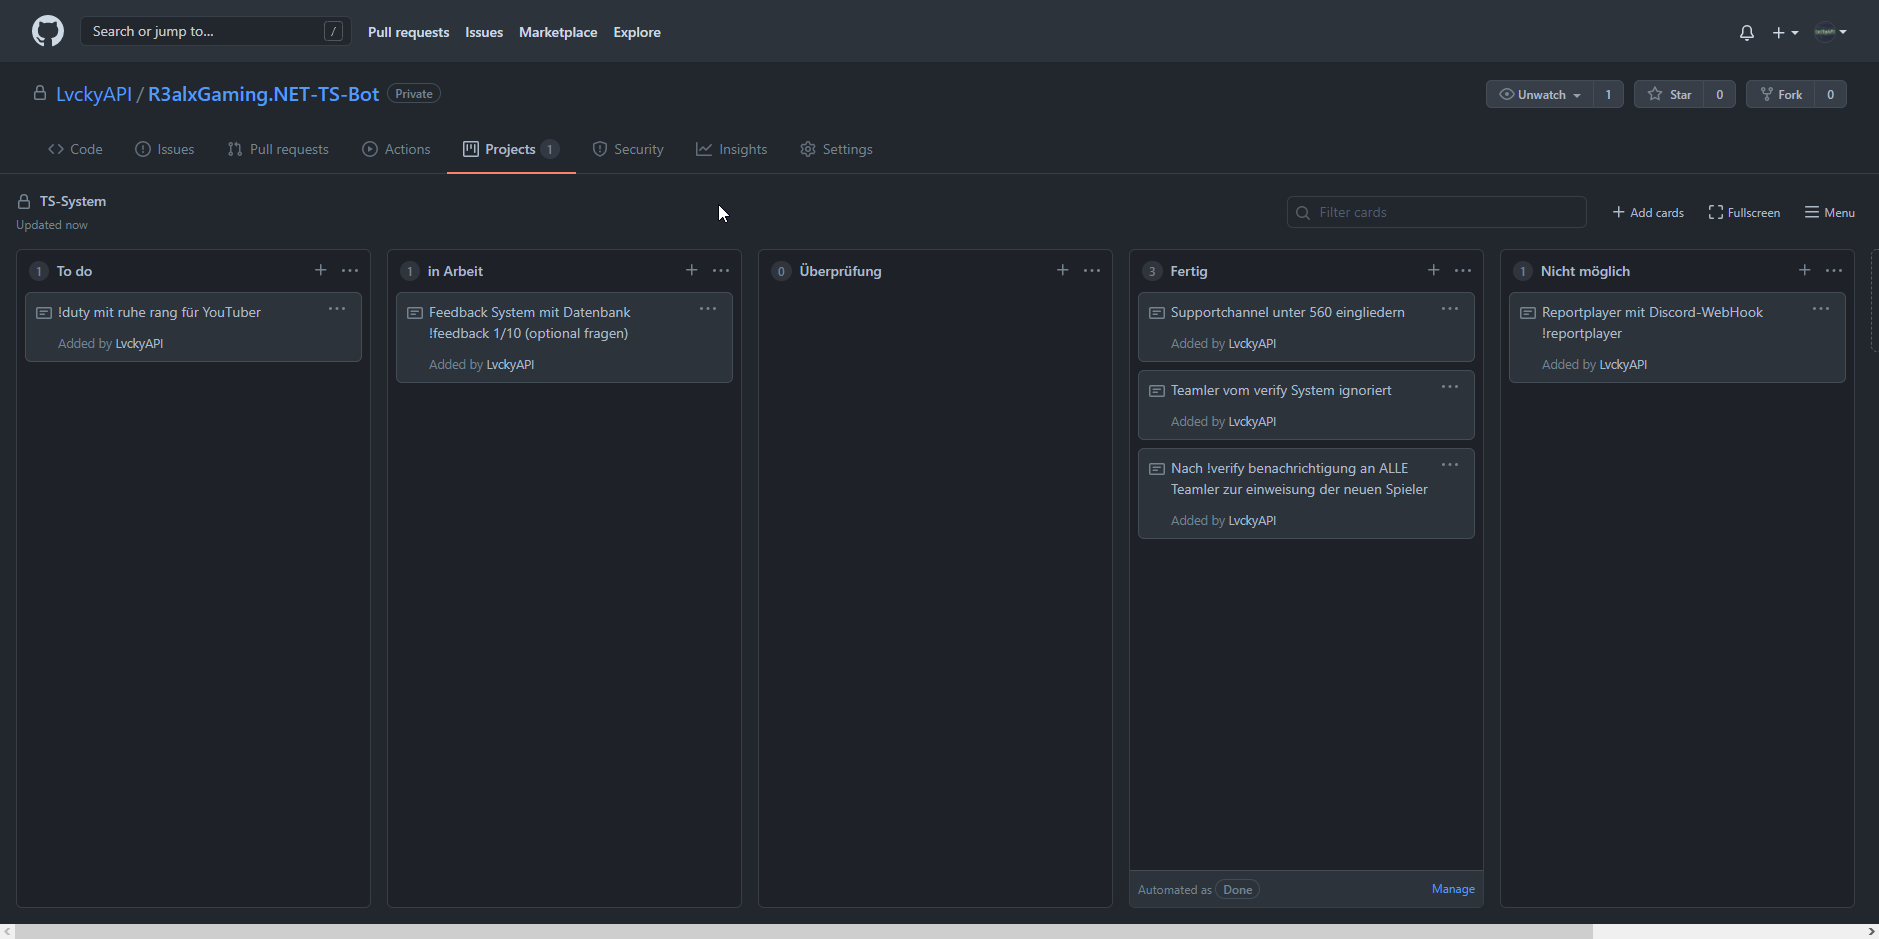This screenshot has width=1879, height=939.
Task: Open the Insights tab
Action: coord(731,149)
